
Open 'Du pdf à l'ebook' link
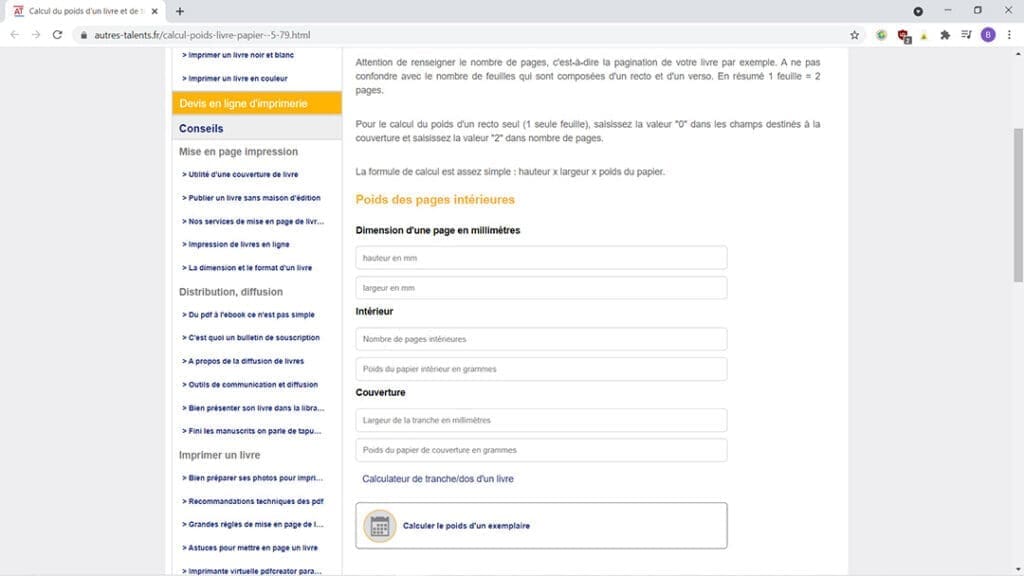point(248,315)
